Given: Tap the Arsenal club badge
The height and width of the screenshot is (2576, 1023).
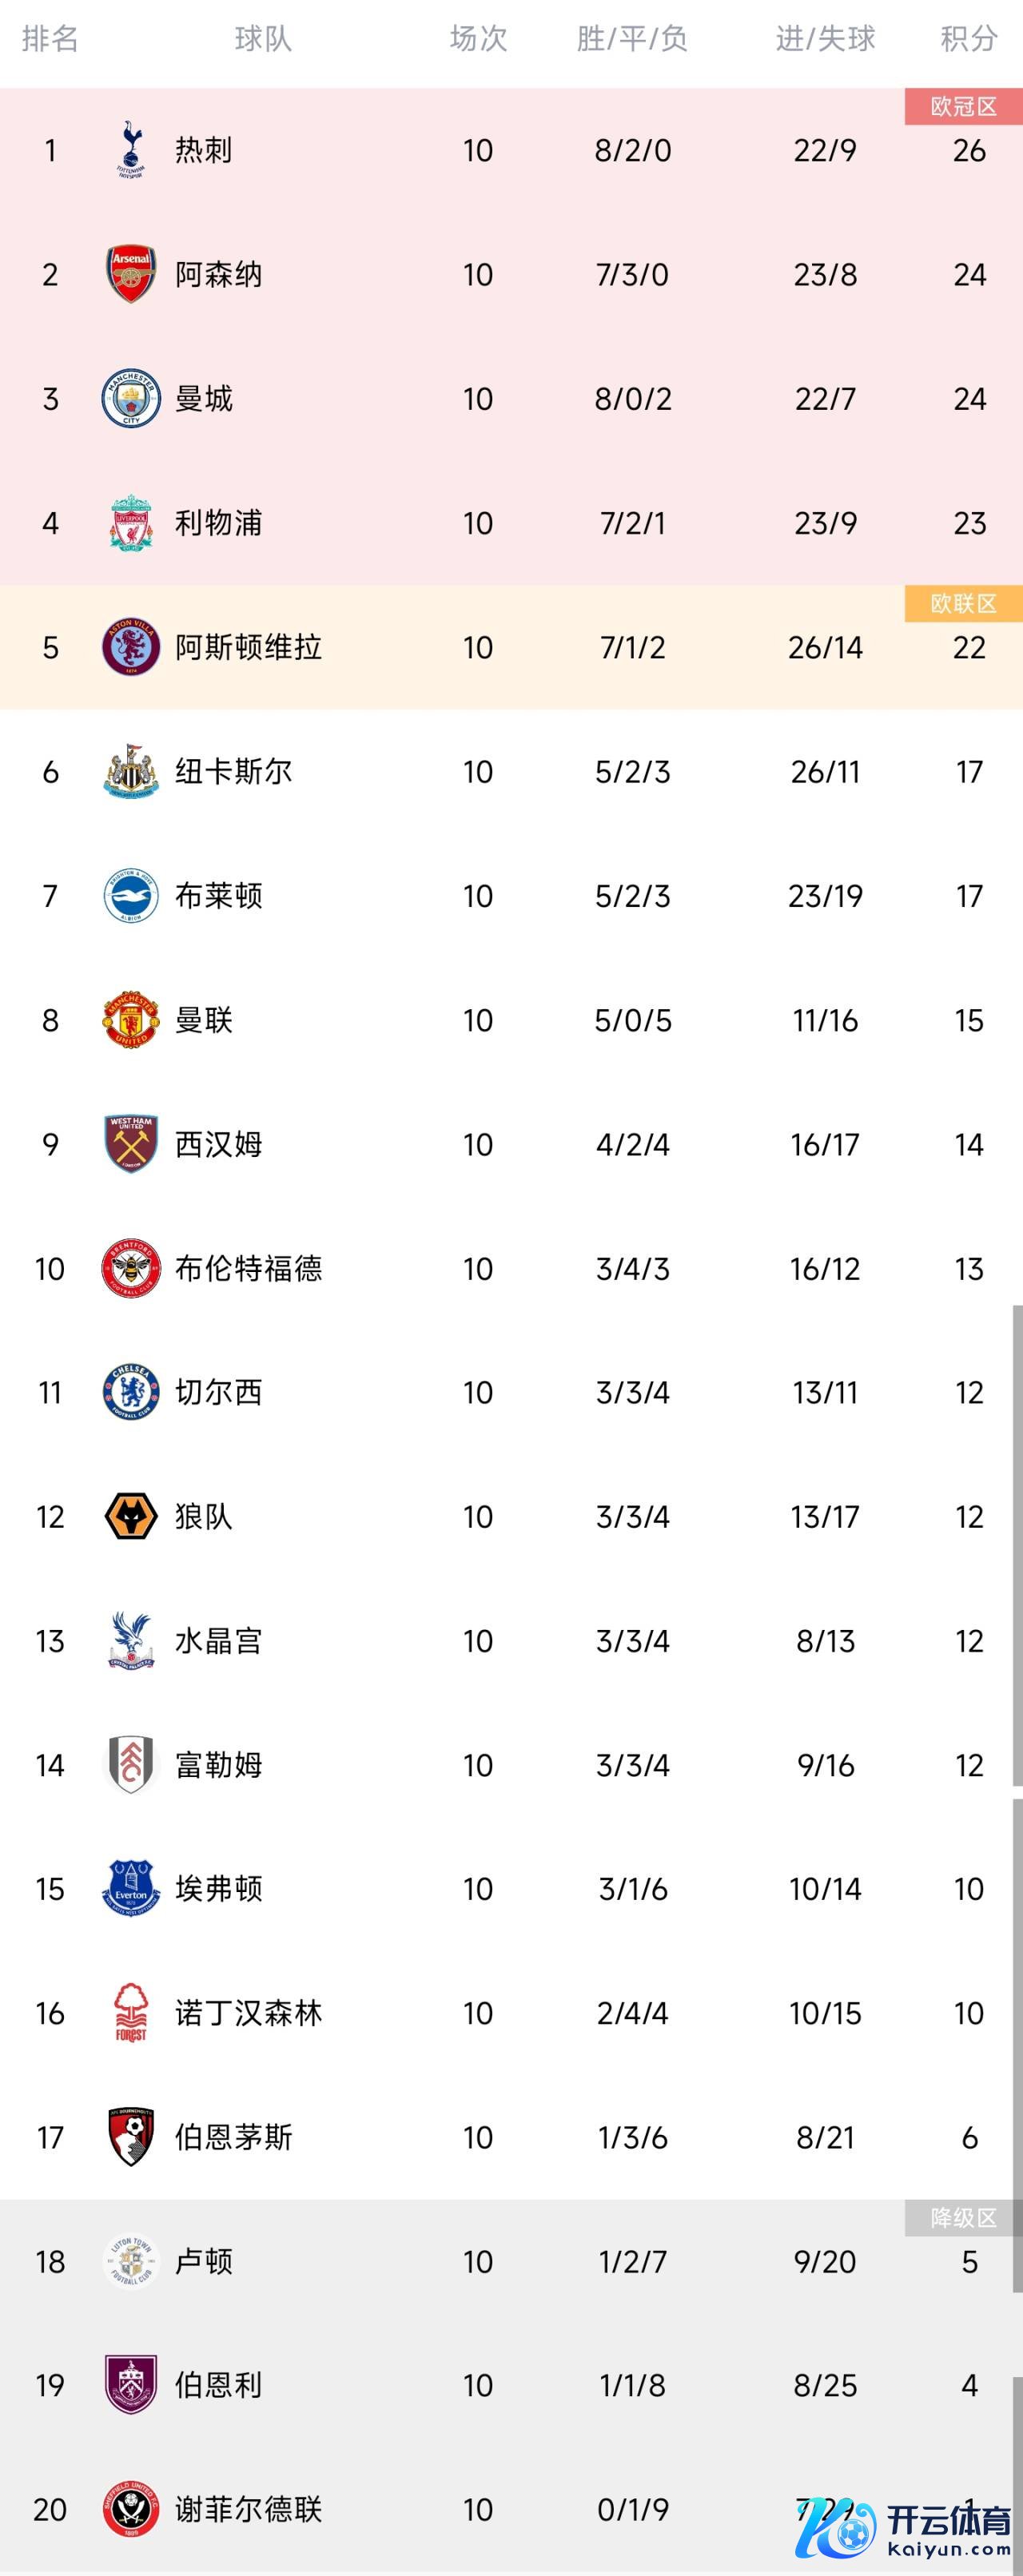Looking at the screenshot, I should pos(131,274).
